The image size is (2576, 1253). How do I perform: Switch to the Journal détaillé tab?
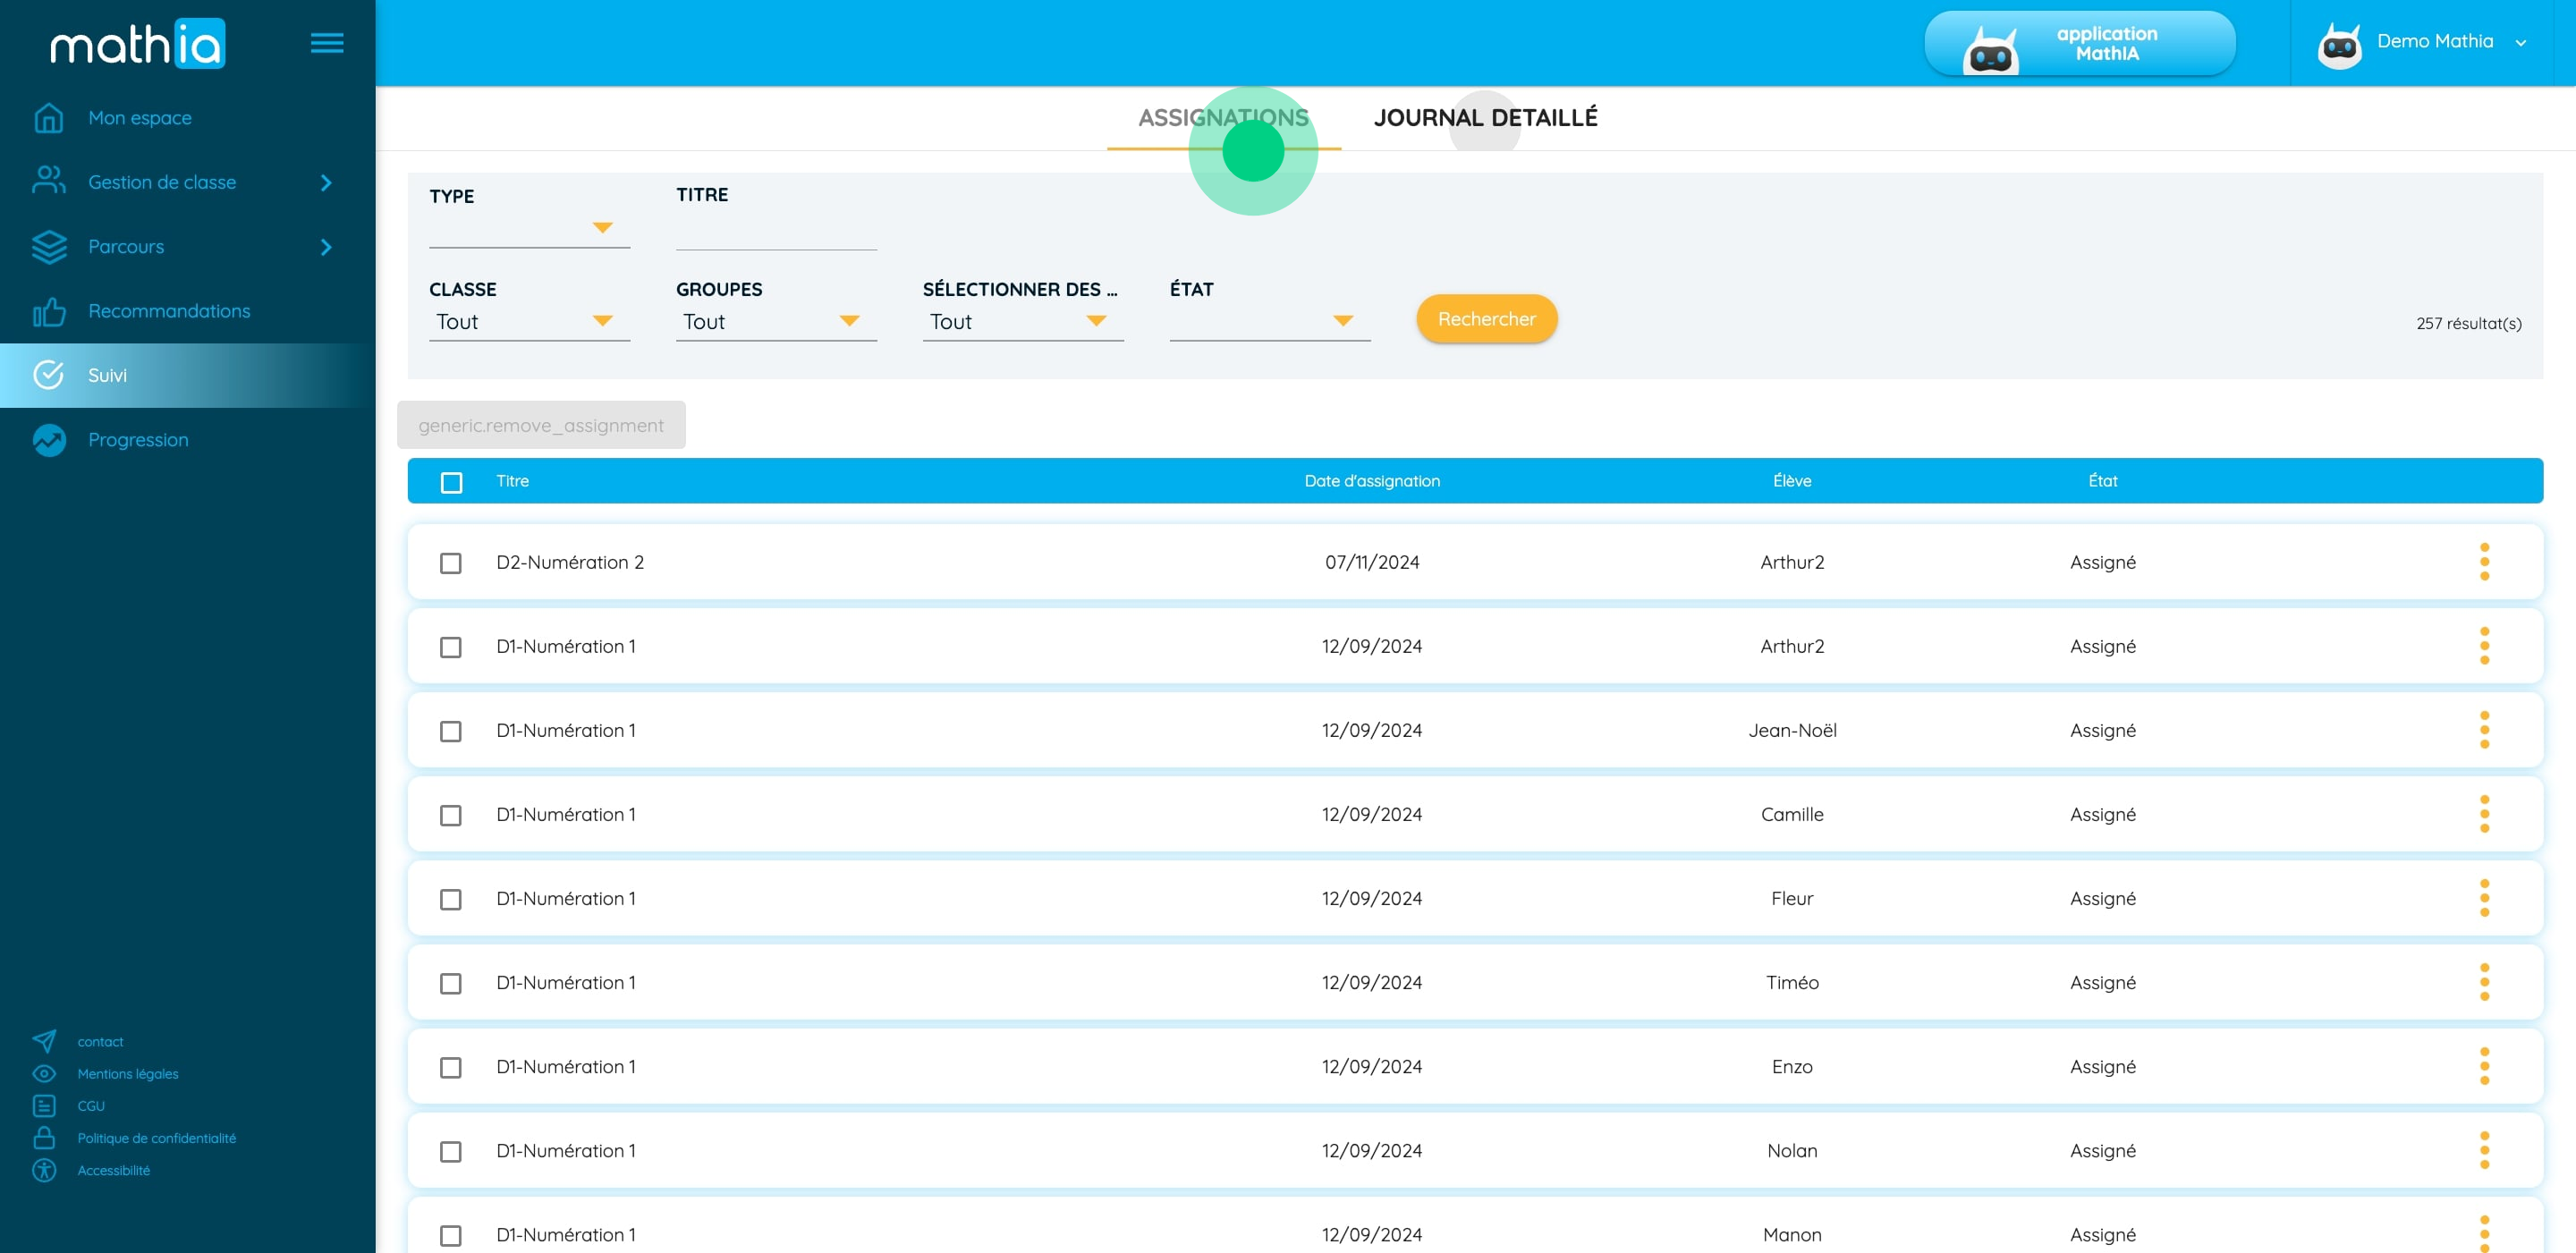click(x=1484, y=118)
